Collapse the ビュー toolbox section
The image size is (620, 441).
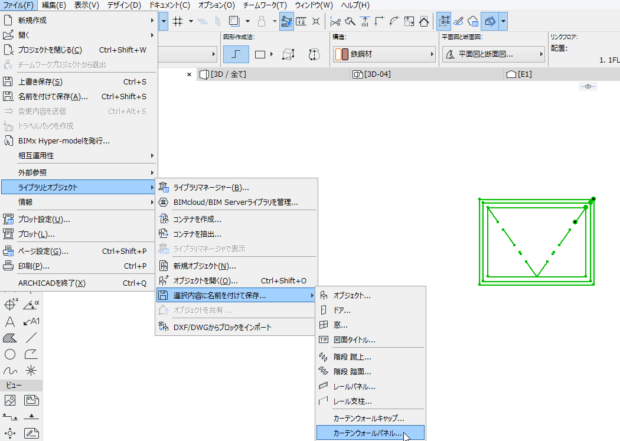[x=21, y=385]
